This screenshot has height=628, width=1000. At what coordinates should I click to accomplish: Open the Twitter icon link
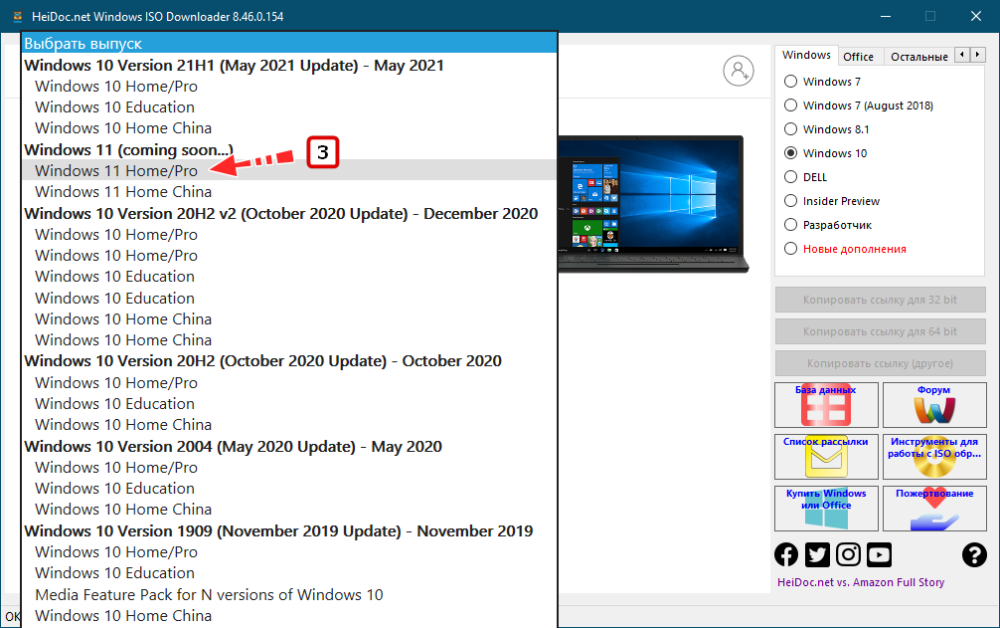[x=817, y=555]
